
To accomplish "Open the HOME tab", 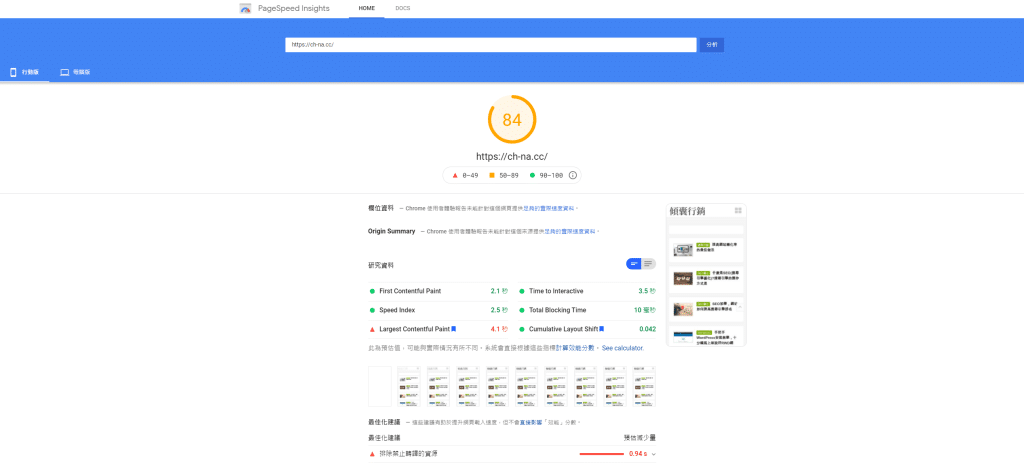I will coord(366,8).
